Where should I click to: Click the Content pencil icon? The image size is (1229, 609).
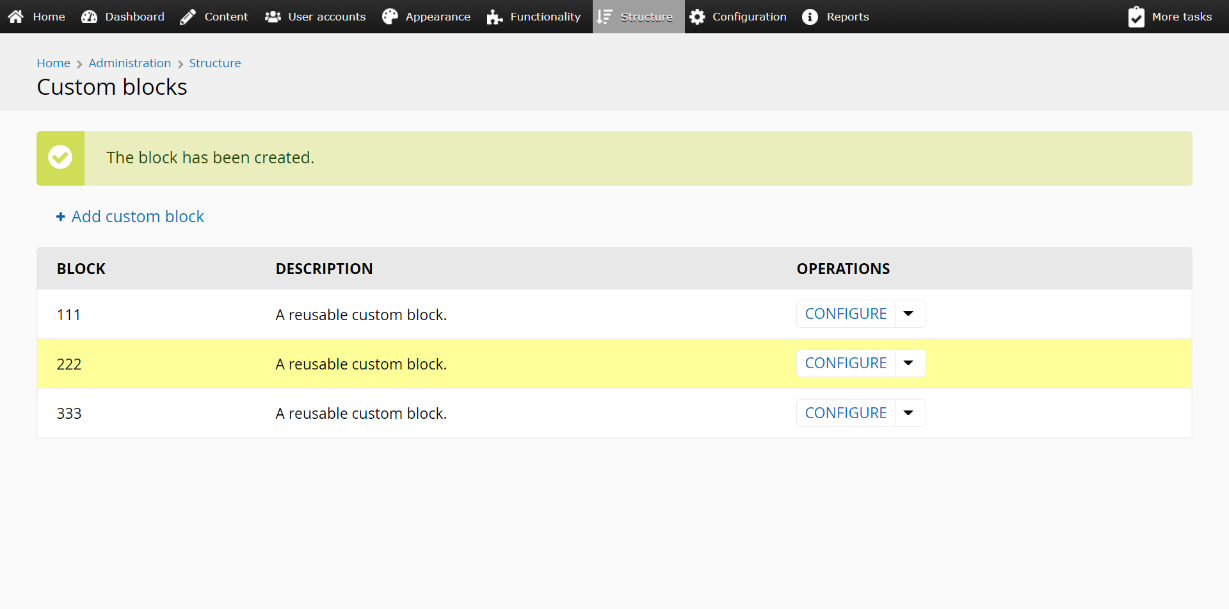tap(188, 17)
